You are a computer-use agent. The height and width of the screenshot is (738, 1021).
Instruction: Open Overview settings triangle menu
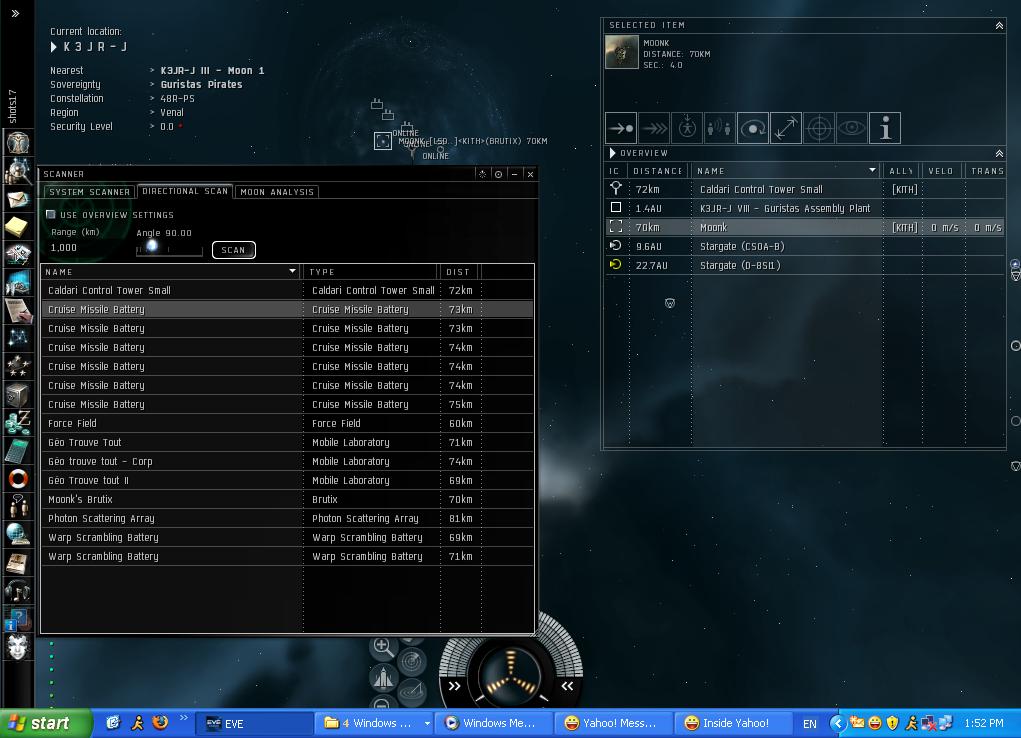[x=612, y=153]
